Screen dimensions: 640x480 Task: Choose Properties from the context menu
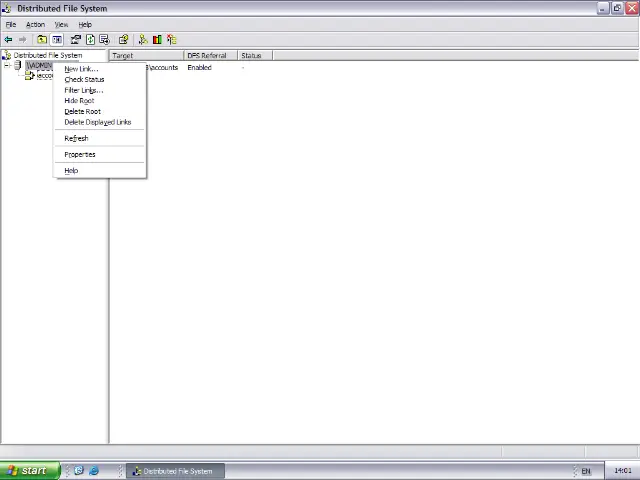[x=100, y=155]
